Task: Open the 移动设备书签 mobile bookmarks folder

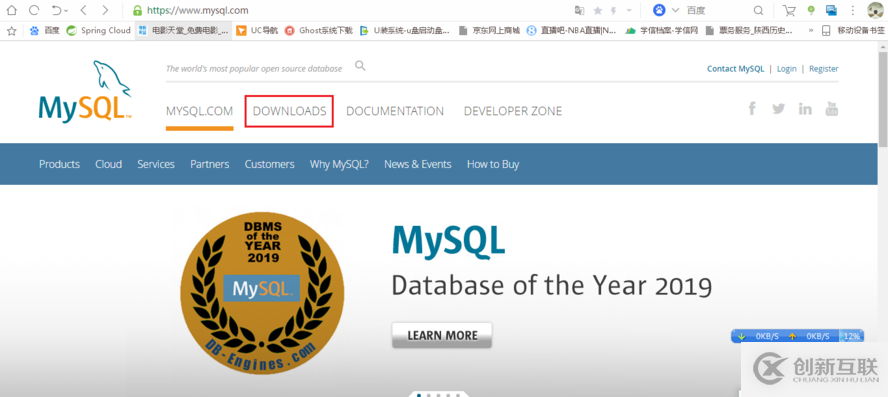Action: 853,31
